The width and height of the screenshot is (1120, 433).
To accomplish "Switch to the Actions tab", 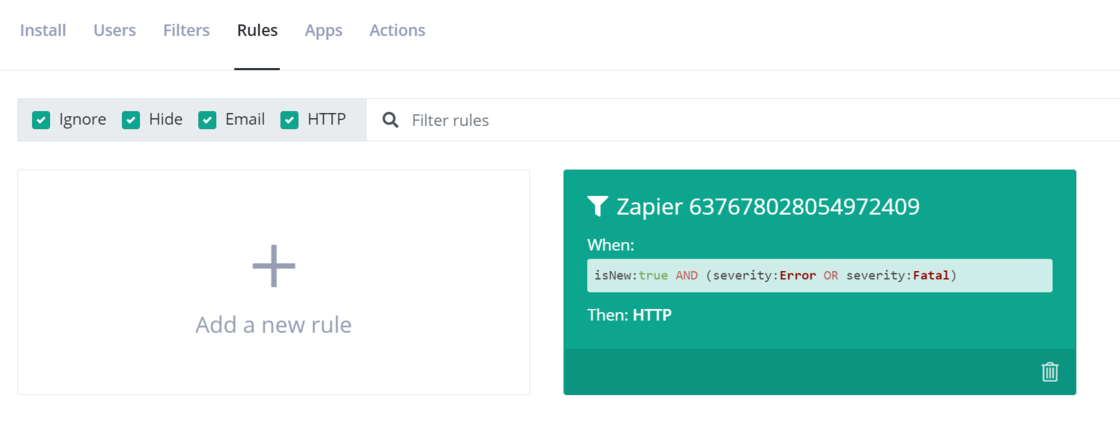I will 397,31.
